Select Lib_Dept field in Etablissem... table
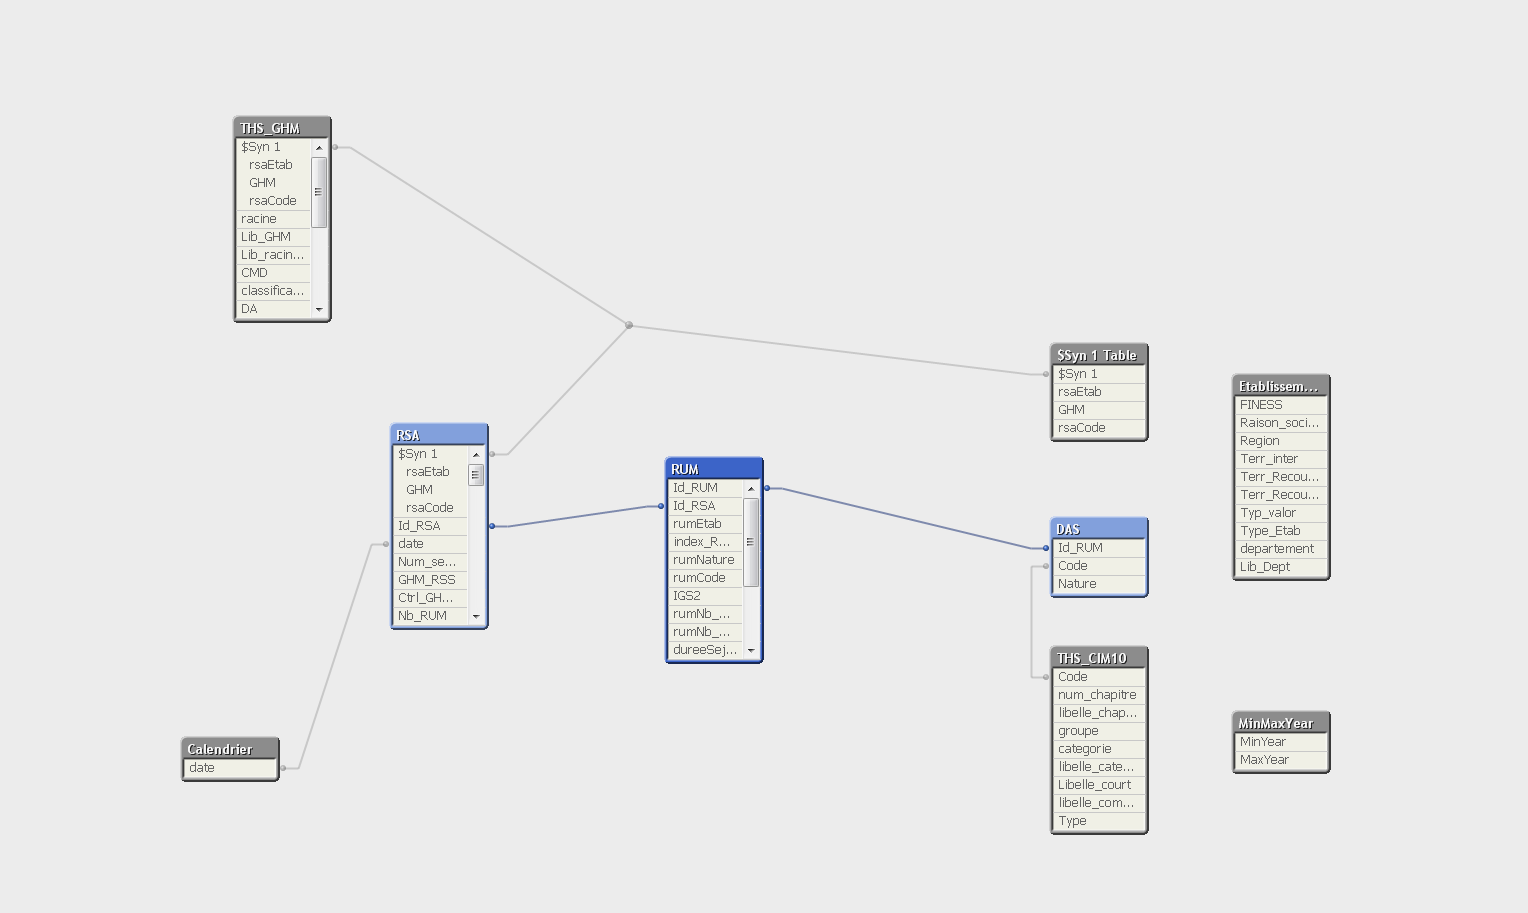This screenshot has width=1528, height=913. [1281, 567]
